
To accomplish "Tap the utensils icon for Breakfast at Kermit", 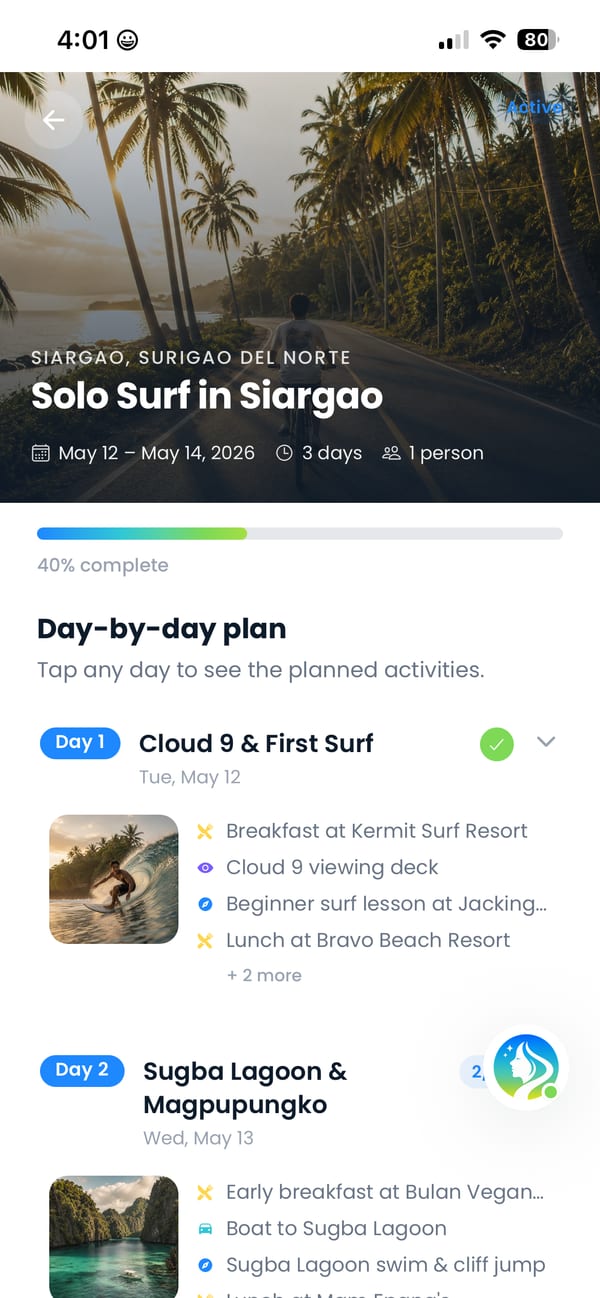I will coord(205,831).
